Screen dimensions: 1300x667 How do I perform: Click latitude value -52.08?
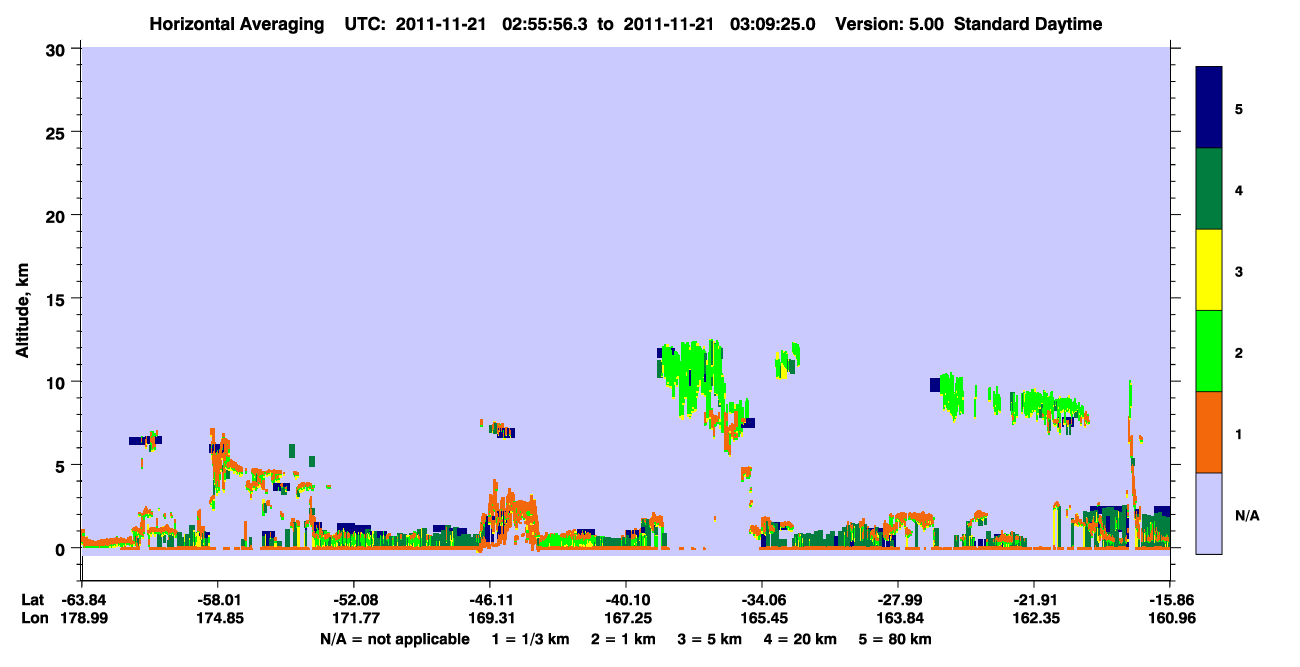pos(354,600)
